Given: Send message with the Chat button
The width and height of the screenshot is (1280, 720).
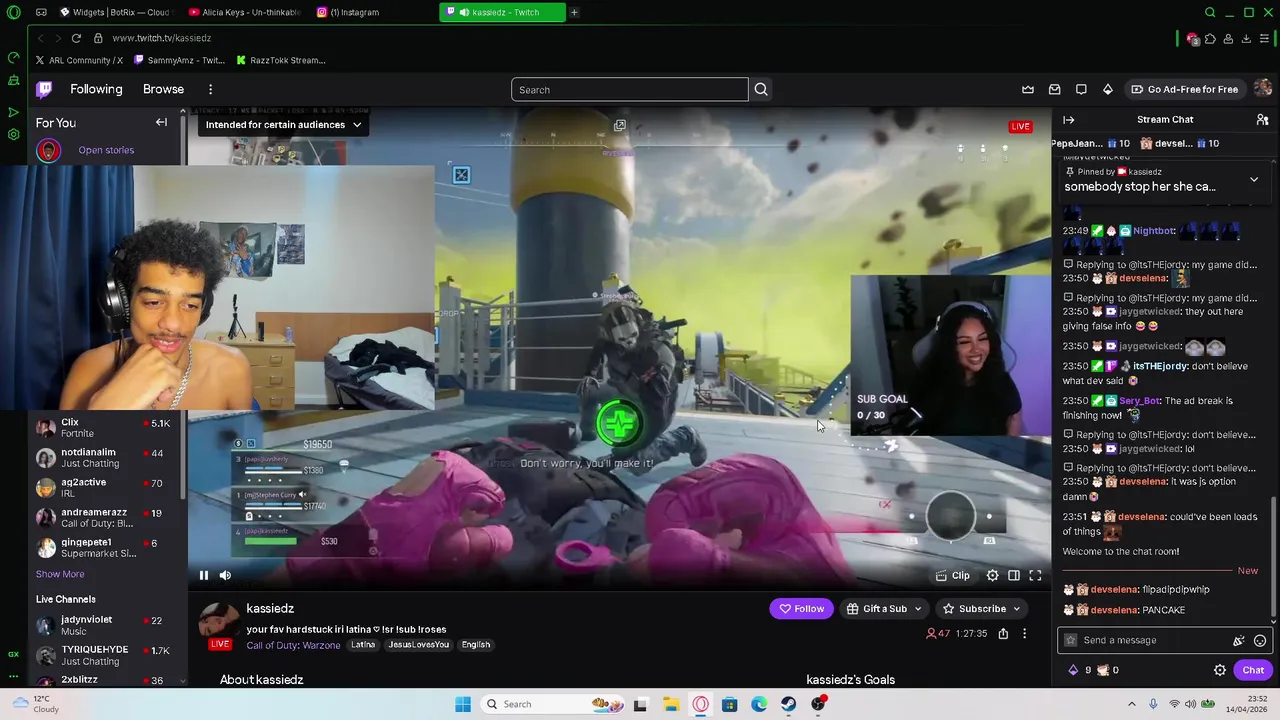Looking at the screenshot, I should 1253,670.
